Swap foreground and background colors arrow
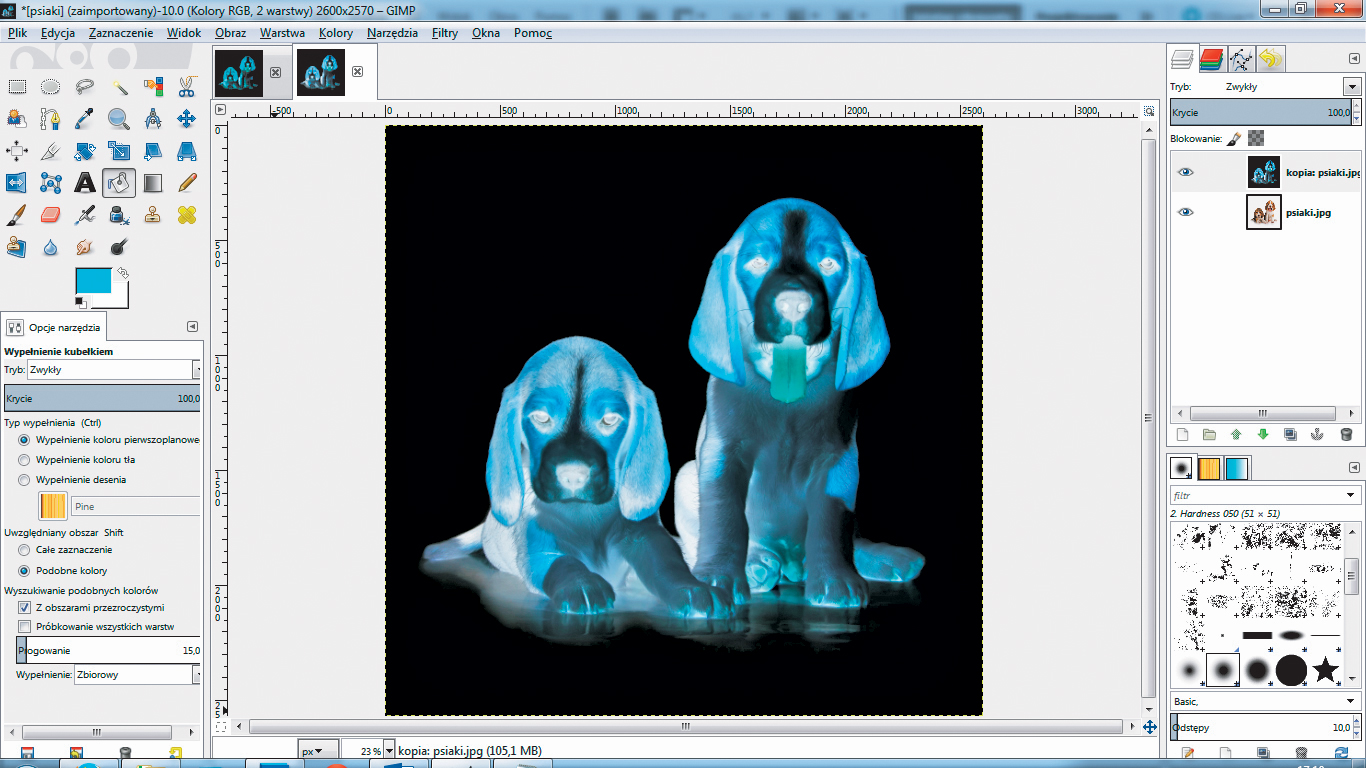Image resolution: width=1366 pixels, height=768 pixels. tap(123, 272)
